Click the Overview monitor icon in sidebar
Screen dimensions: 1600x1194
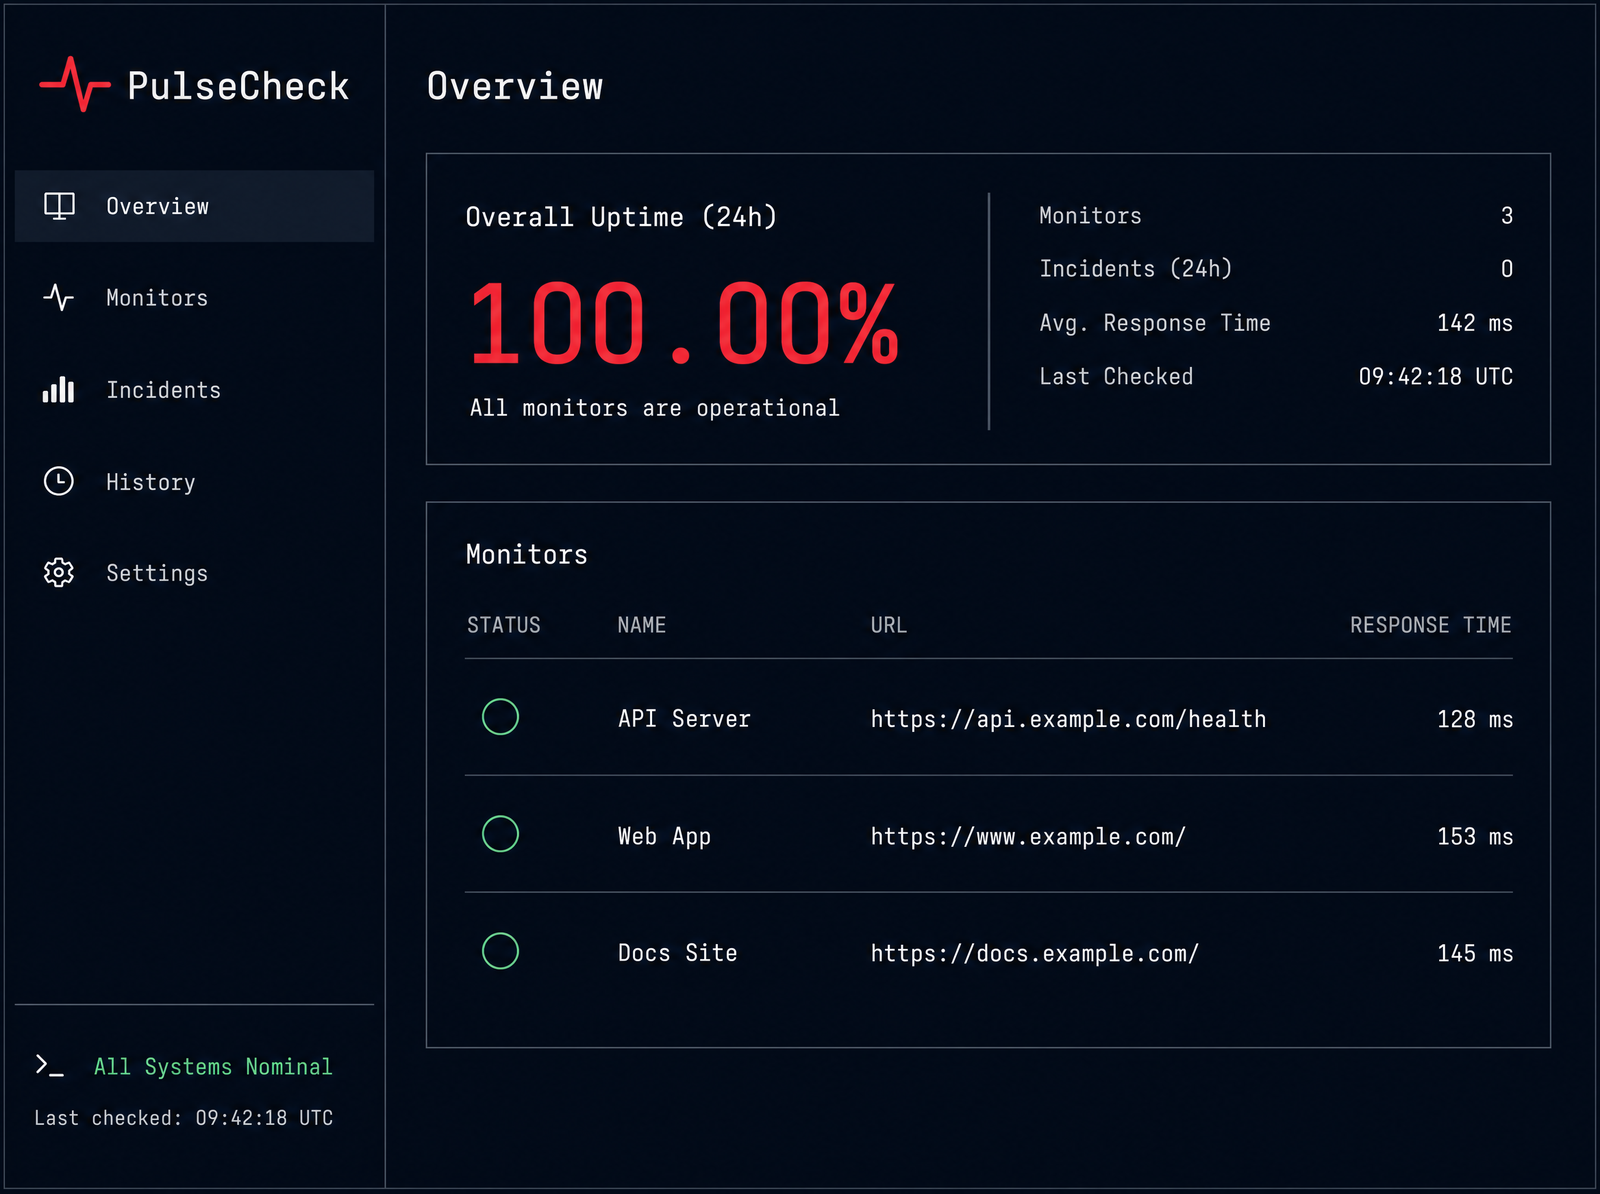pyautogui.click(x=59, y=206)
